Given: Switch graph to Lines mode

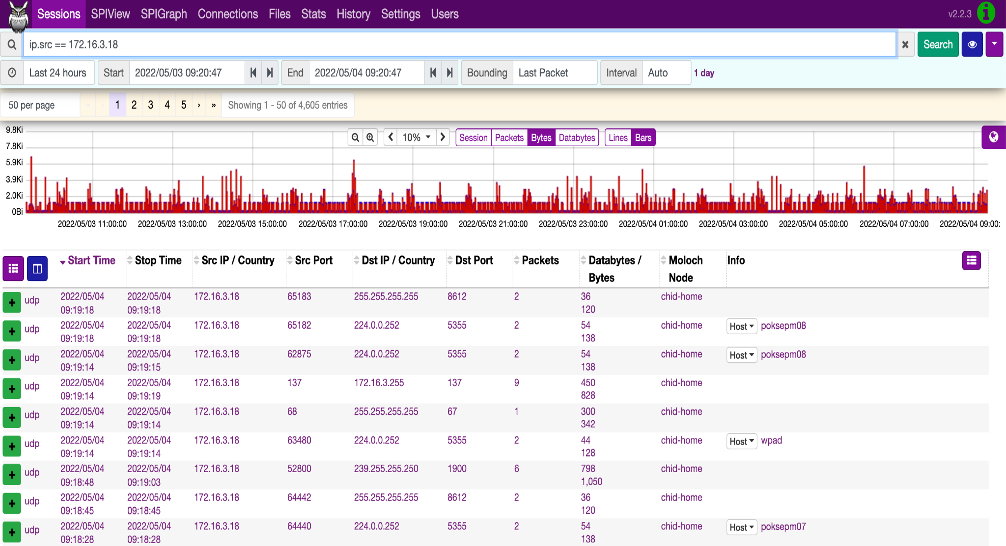Looking at the screenshot, I should pyautogui.click(x=618, y=138).
